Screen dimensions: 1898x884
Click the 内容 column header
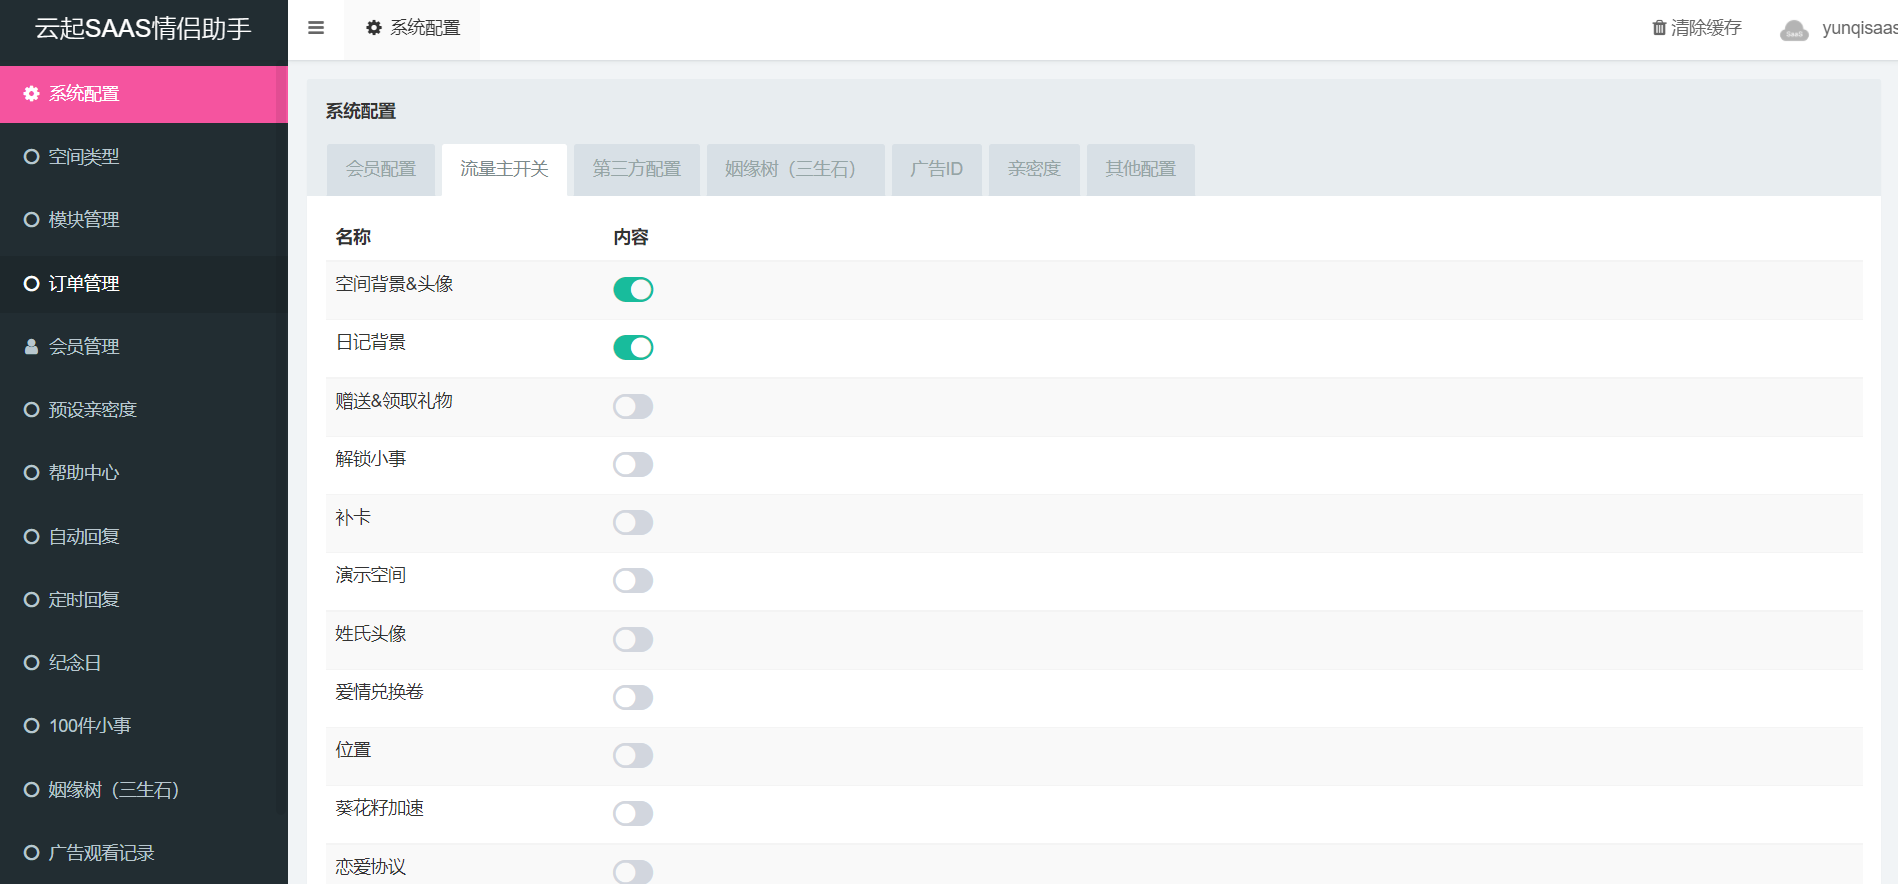(631, 237)
